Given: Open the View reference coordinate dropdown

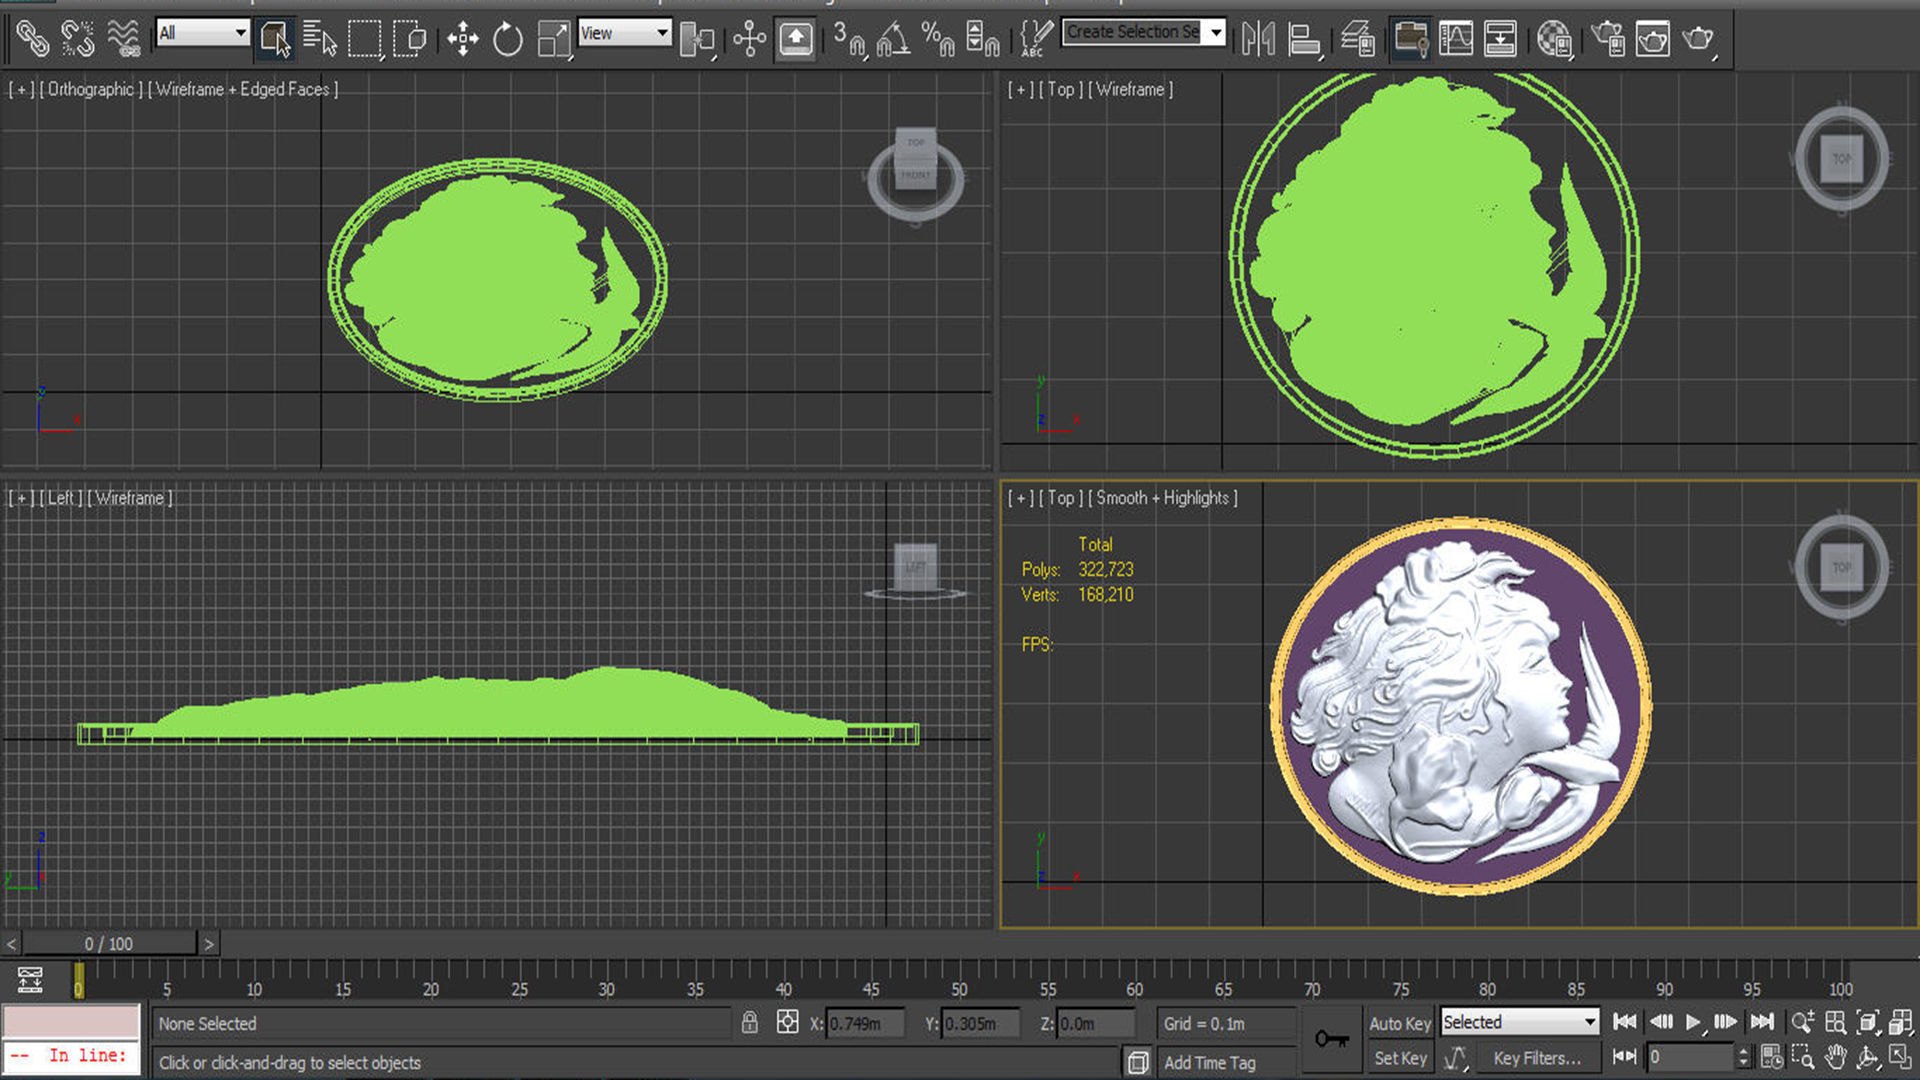Looking at the screenshot, I should click(x=625, y=33).
